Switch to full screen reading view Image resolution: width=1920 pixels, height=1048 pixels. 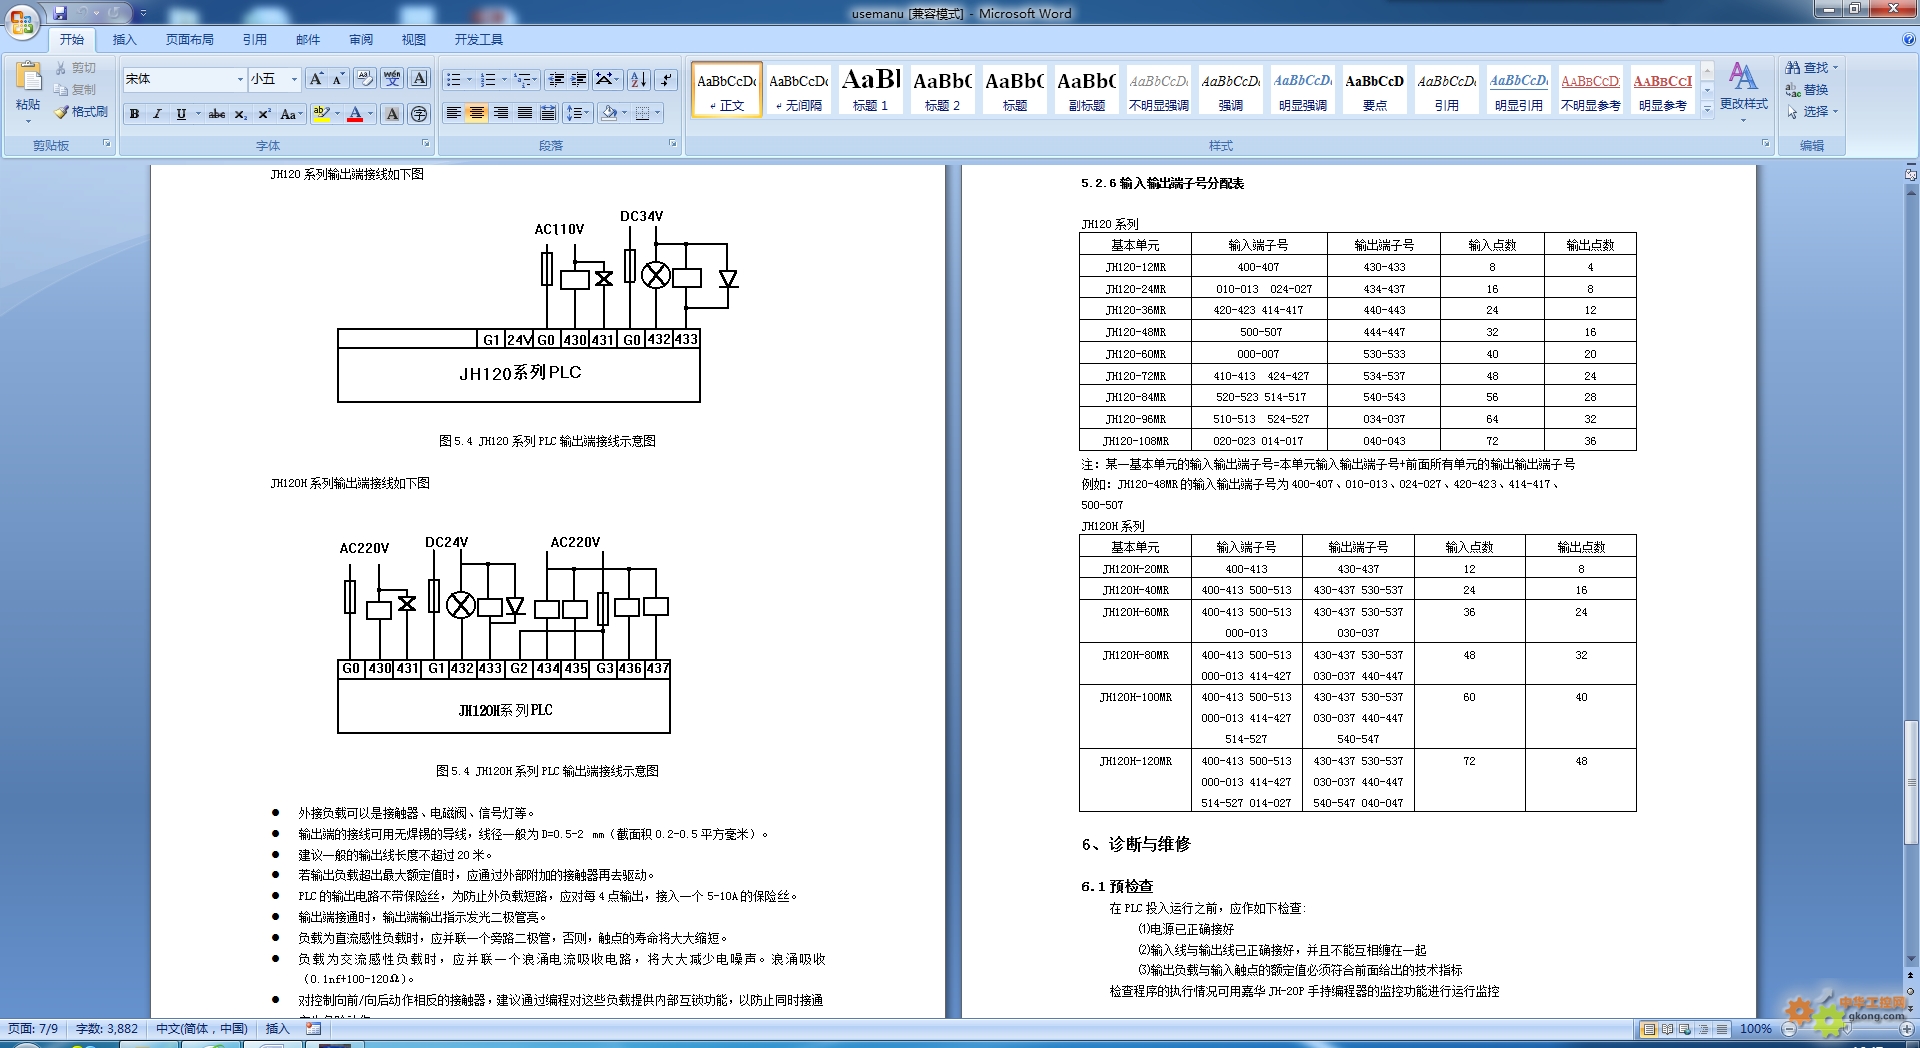point(1666,1029)
